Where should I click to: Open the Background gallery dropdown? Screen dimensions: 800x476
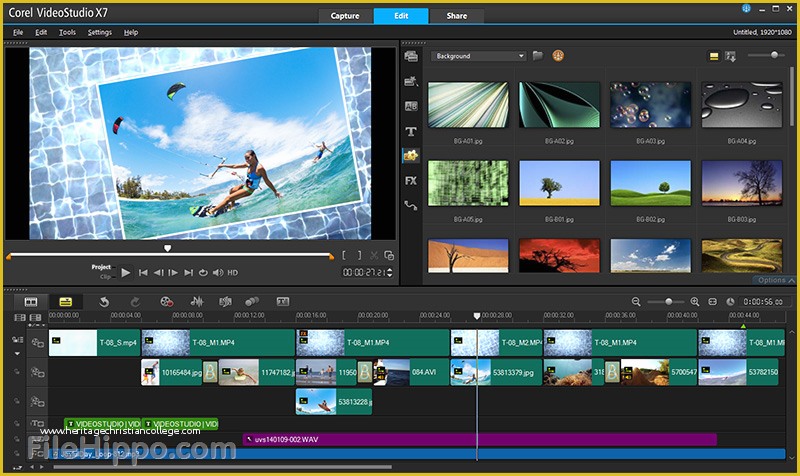point(478,56)
